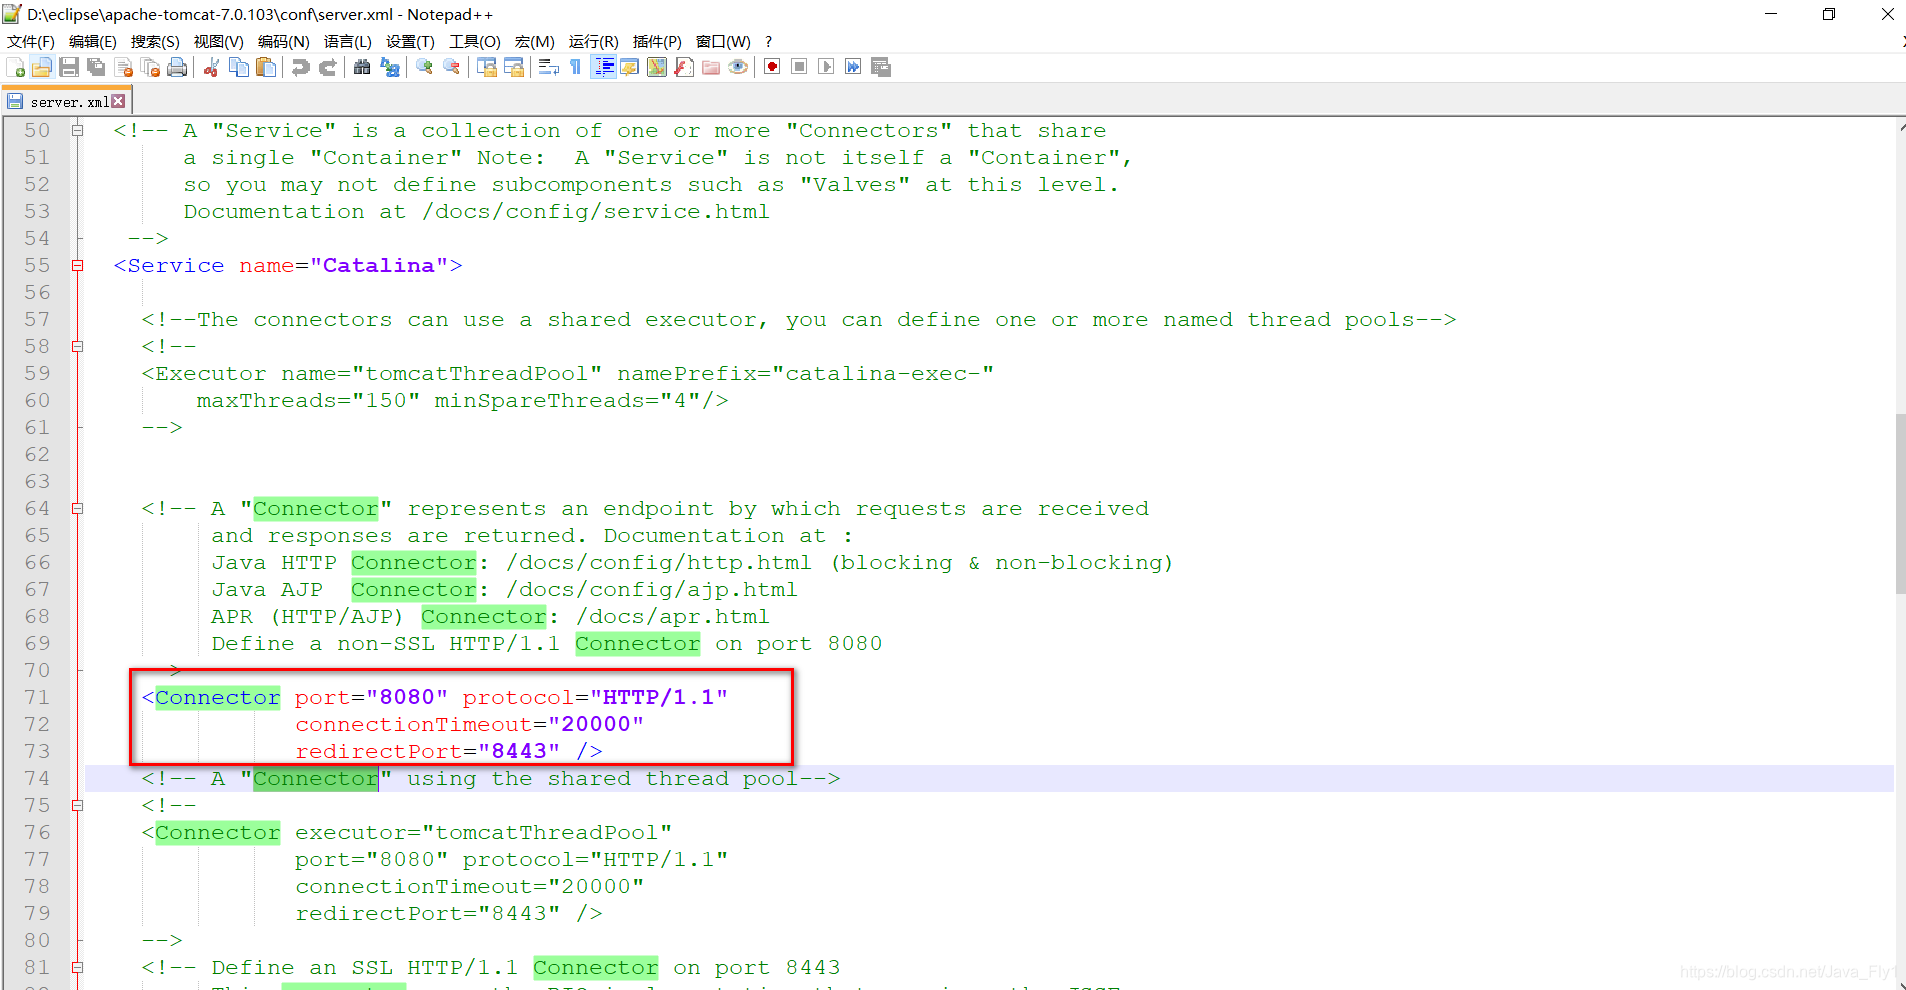Collapse the fold marker at line 81

tap(77, 967)
